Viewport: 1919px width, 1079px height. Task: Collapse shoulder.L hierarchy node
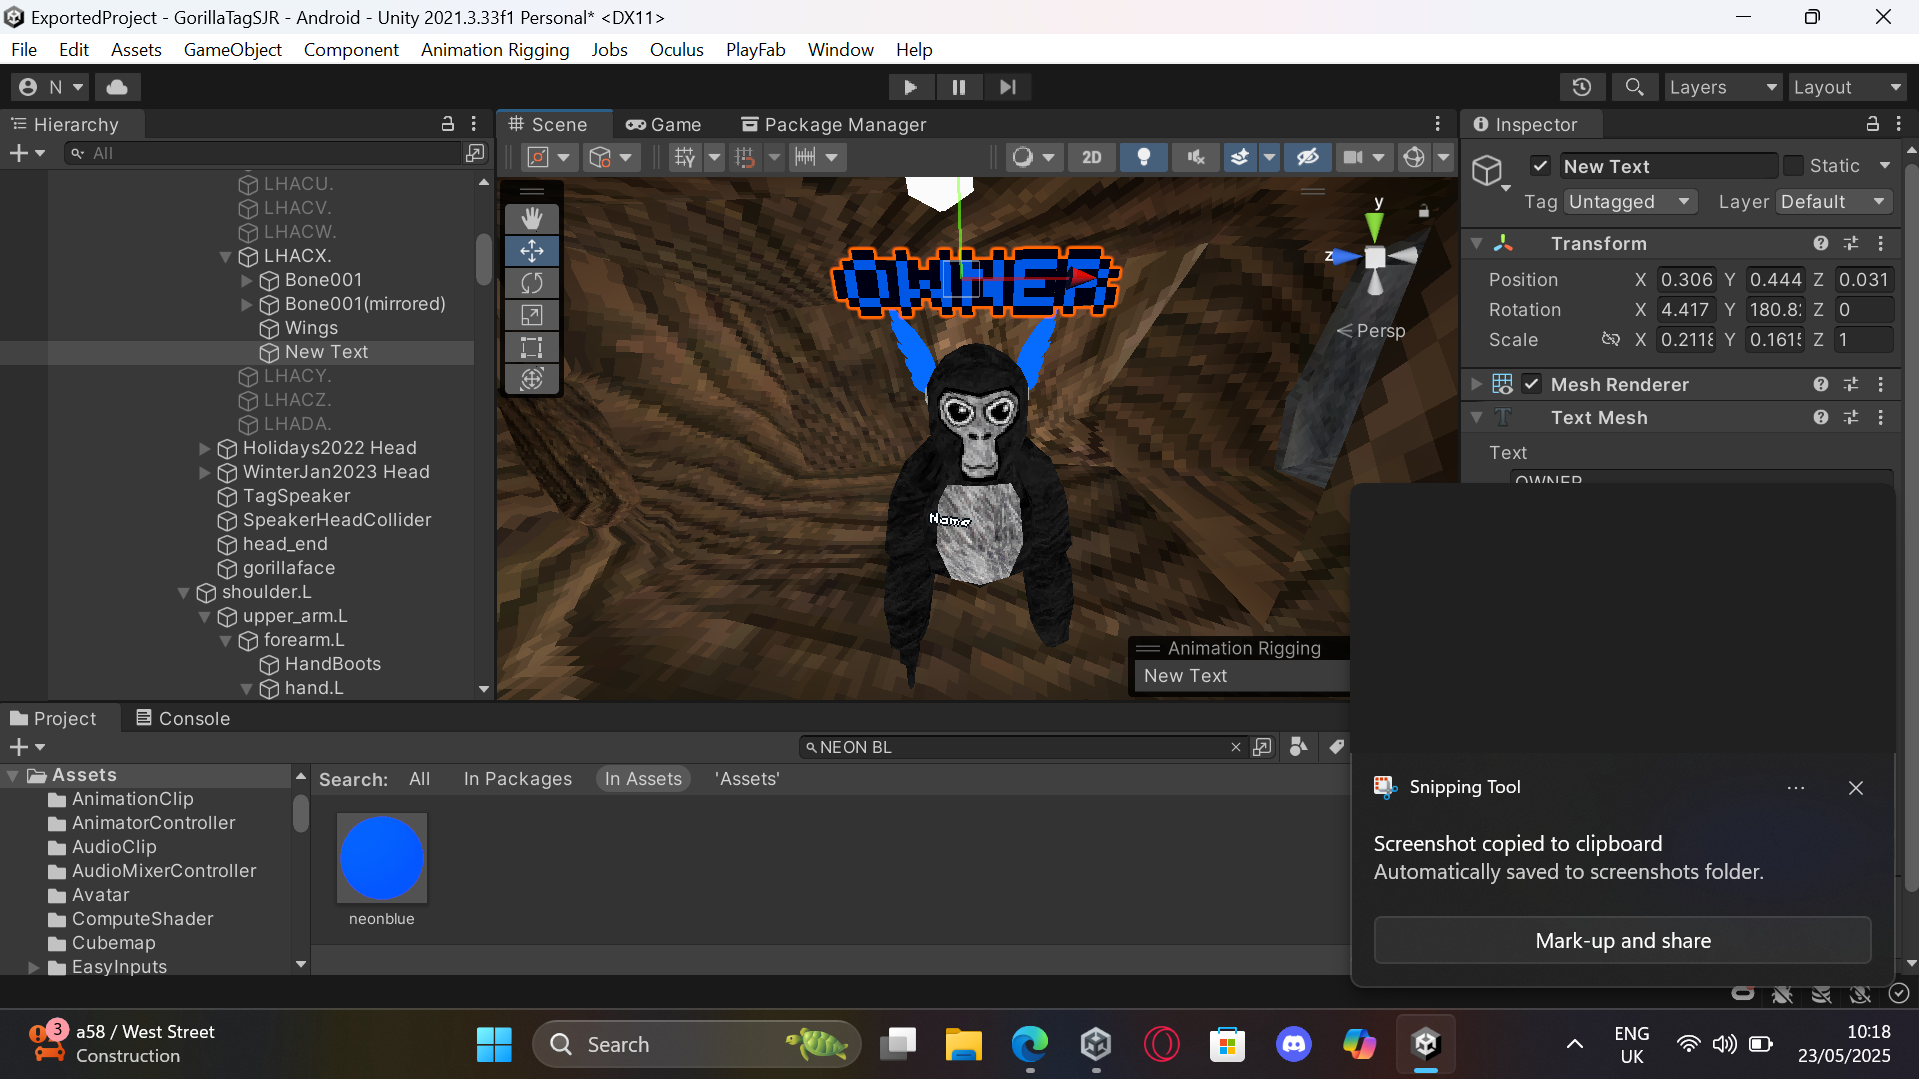[184, 592]
